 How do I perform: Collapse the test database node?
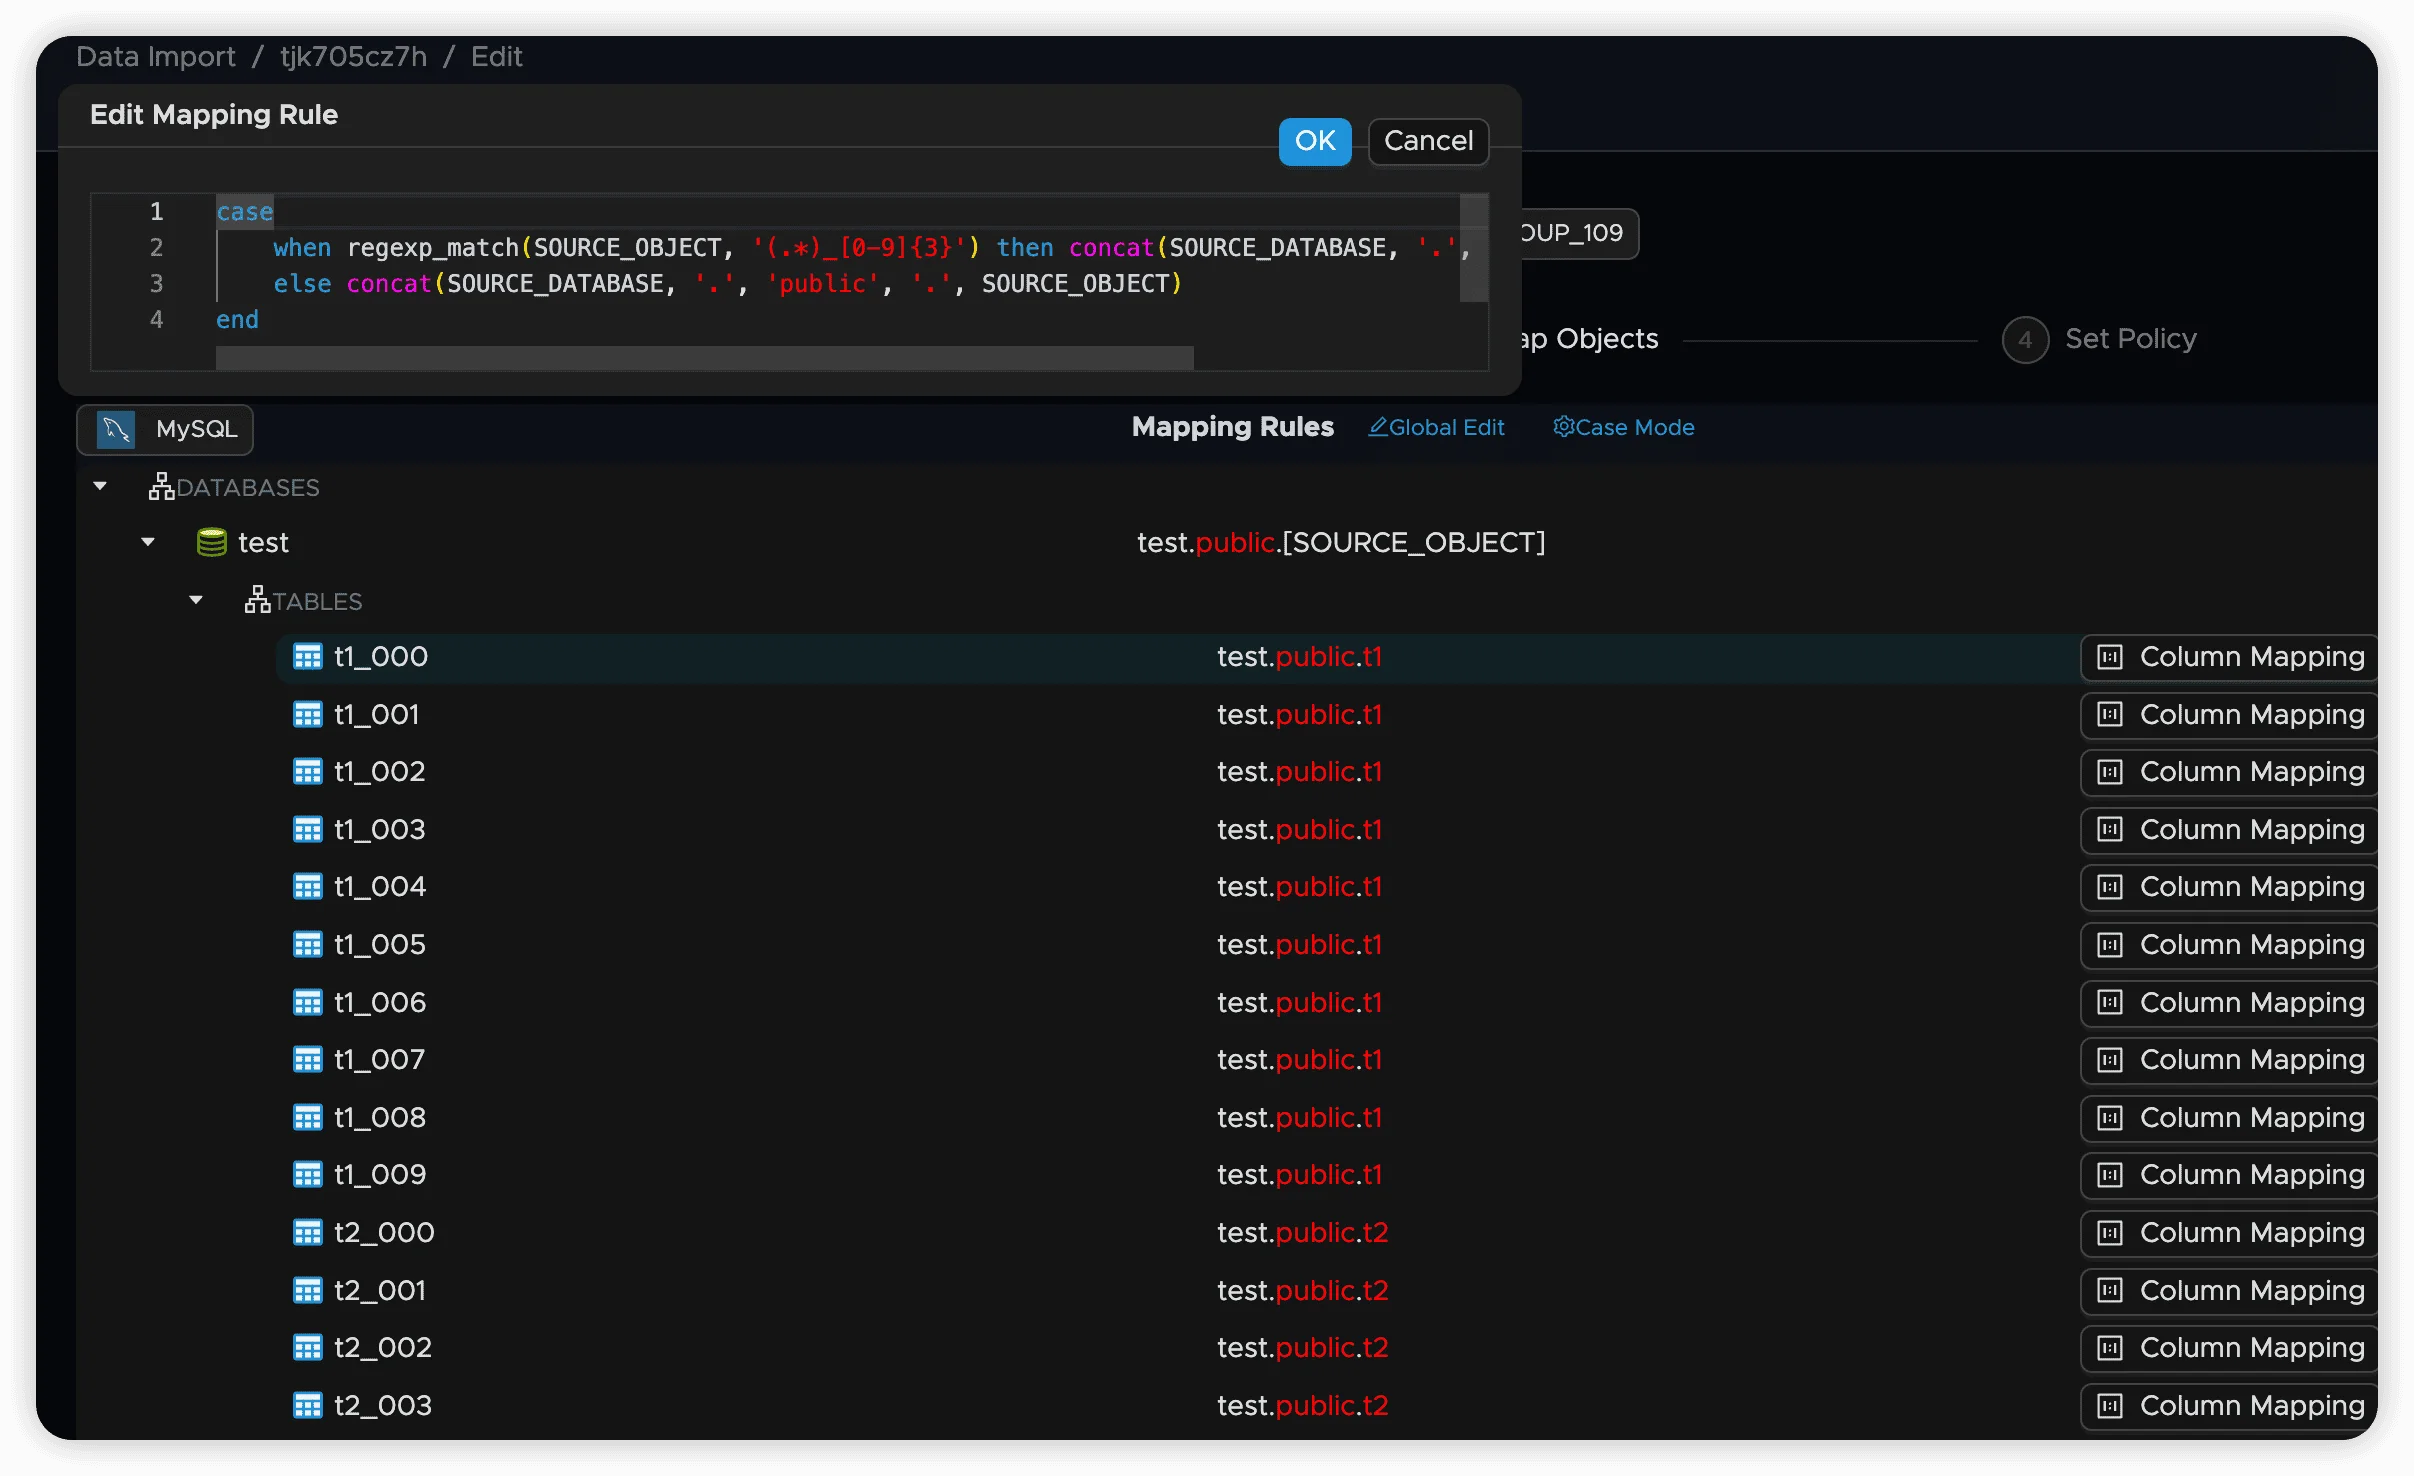click(x=148, y=543)
